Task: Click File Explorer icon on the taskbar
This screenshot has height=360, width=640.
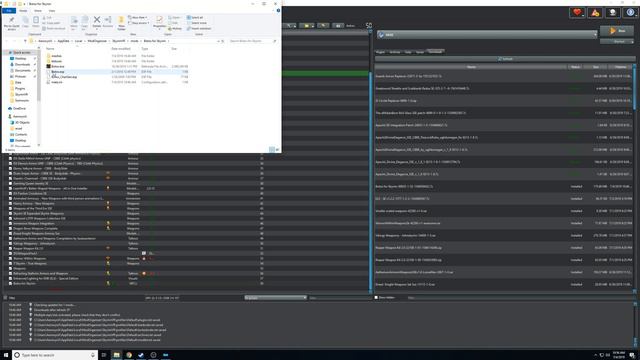Action: tap(116, 355)
